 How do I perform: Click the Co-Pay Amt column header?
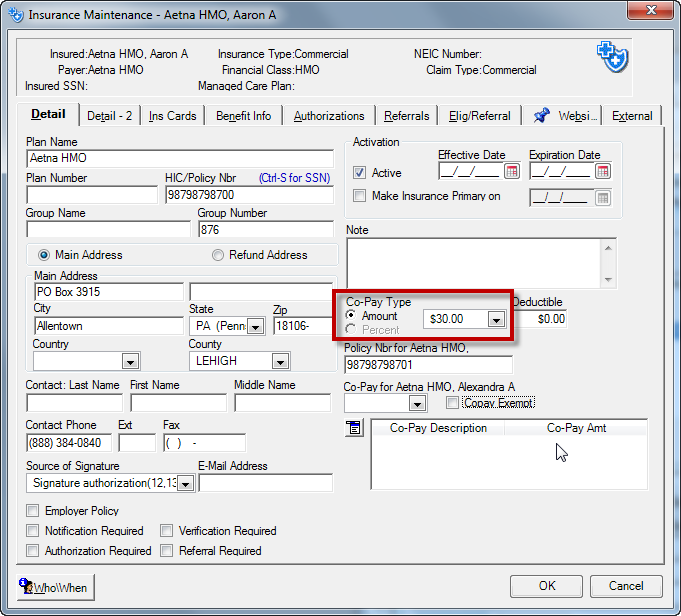(x=576, y=428)
